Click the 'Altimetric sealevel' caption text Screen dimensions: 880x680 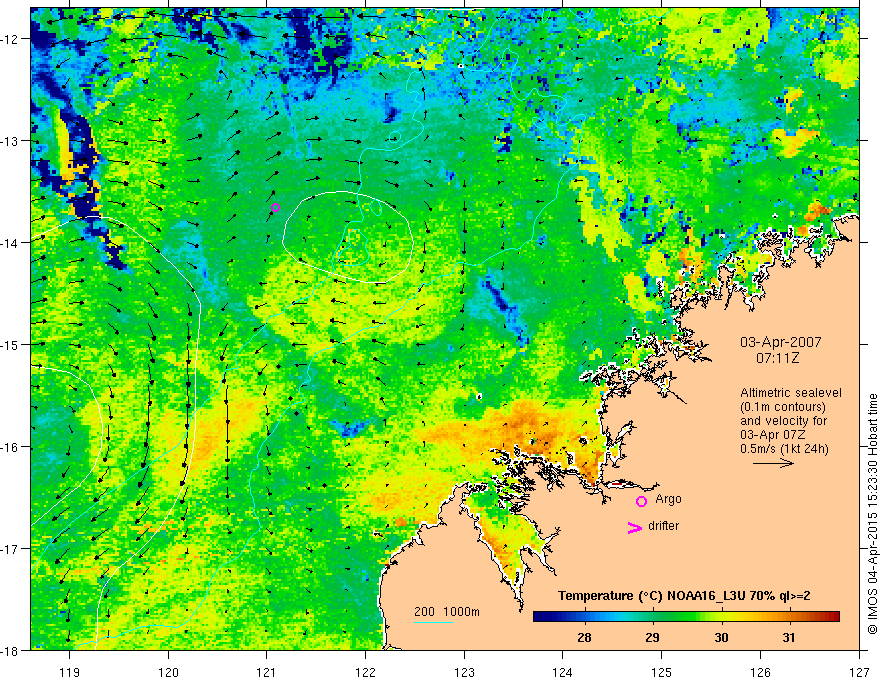[x=791, y=393]
